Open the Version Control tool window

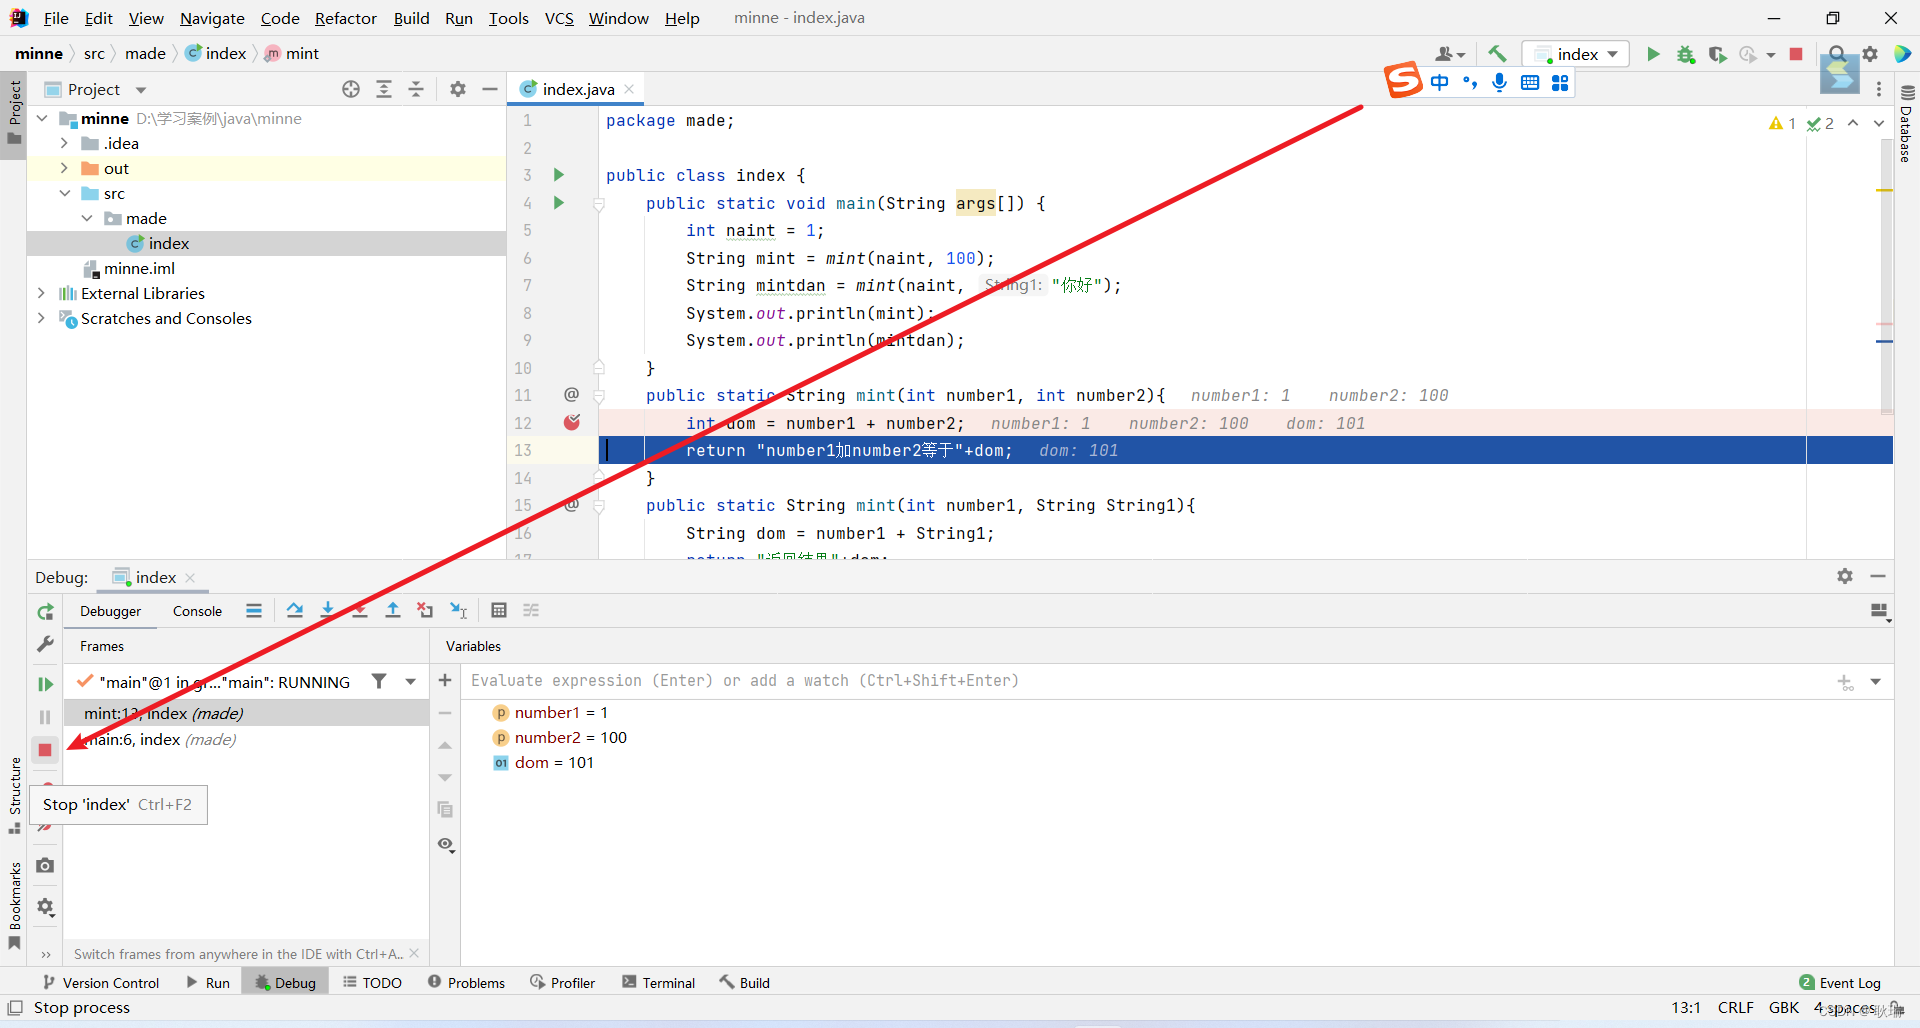coord(101,983)
